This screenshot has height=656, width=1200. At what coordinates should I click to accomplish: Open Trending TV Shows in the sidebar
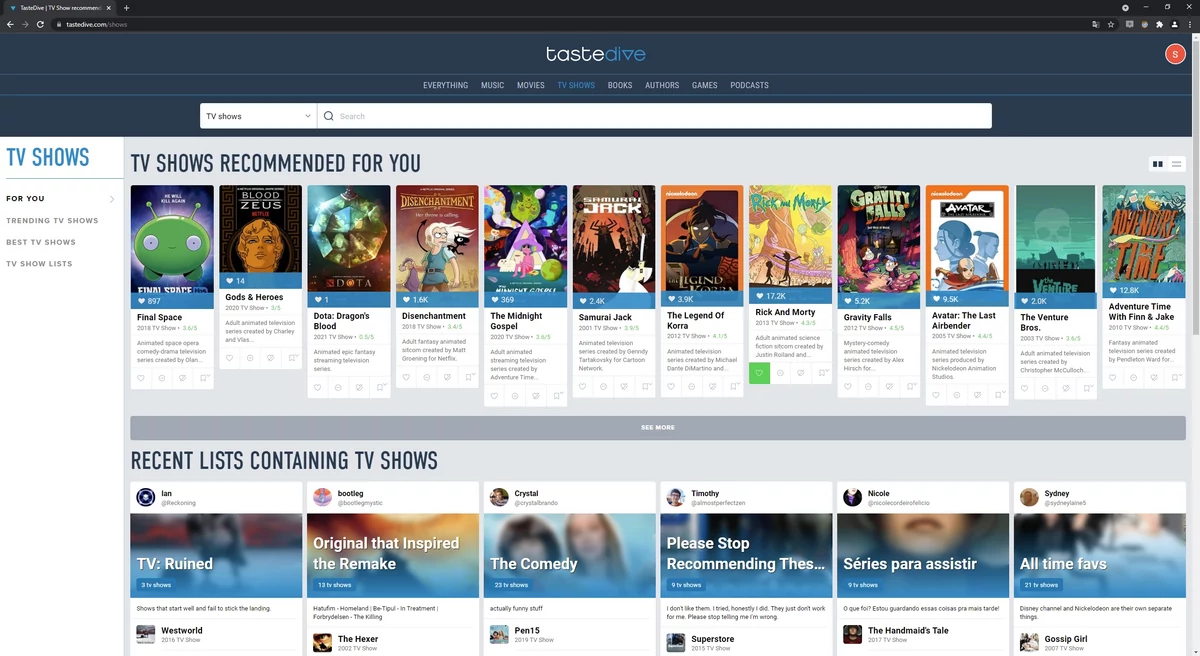click(52, 220)
